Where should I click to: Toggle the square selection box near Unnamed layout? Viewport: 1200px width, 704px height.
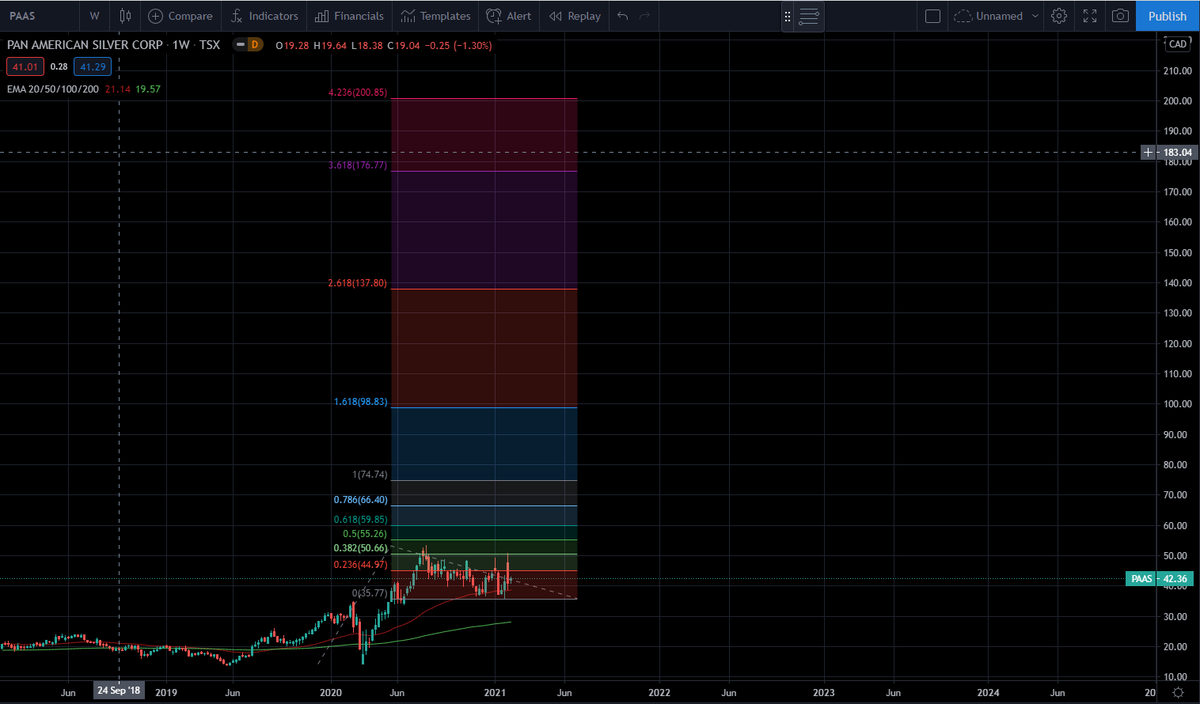(931, 16)
